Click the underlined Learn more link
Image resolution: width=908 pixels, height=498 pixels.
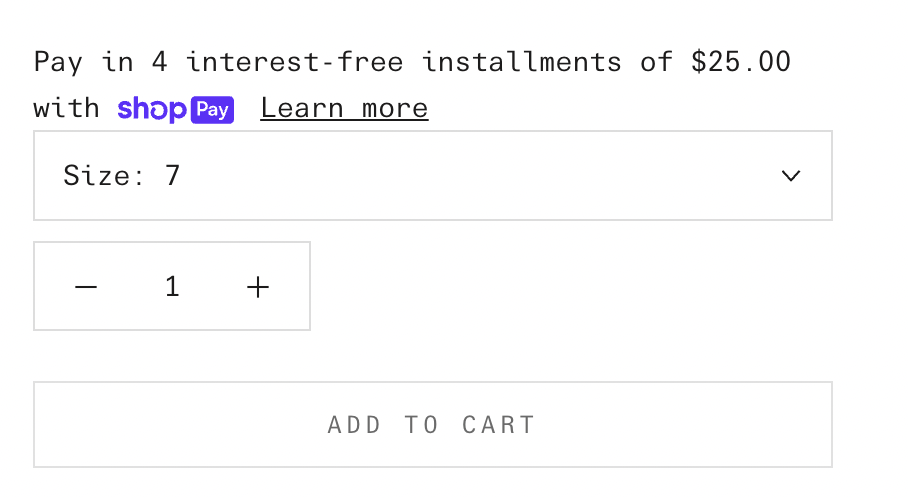[x=344, y=109]
